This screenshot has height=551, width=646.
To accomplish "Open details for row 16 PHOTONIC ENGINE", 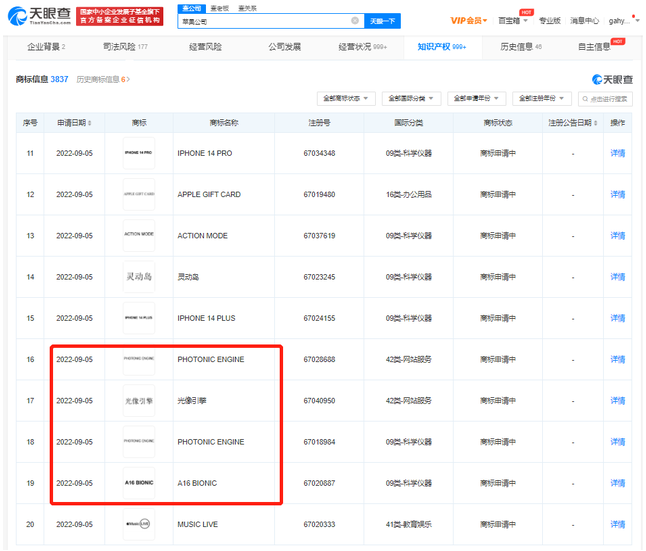I will [x=618, y=359].
